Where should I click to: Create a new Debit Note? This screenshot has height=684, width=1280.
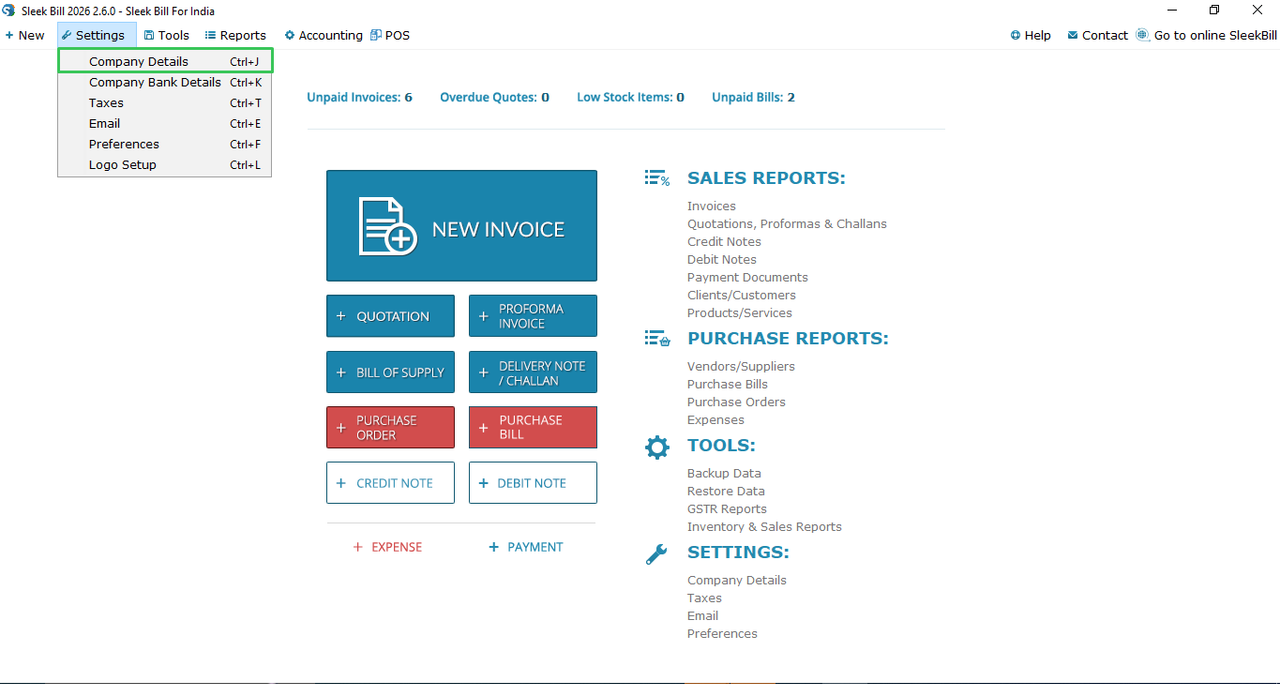533,483
